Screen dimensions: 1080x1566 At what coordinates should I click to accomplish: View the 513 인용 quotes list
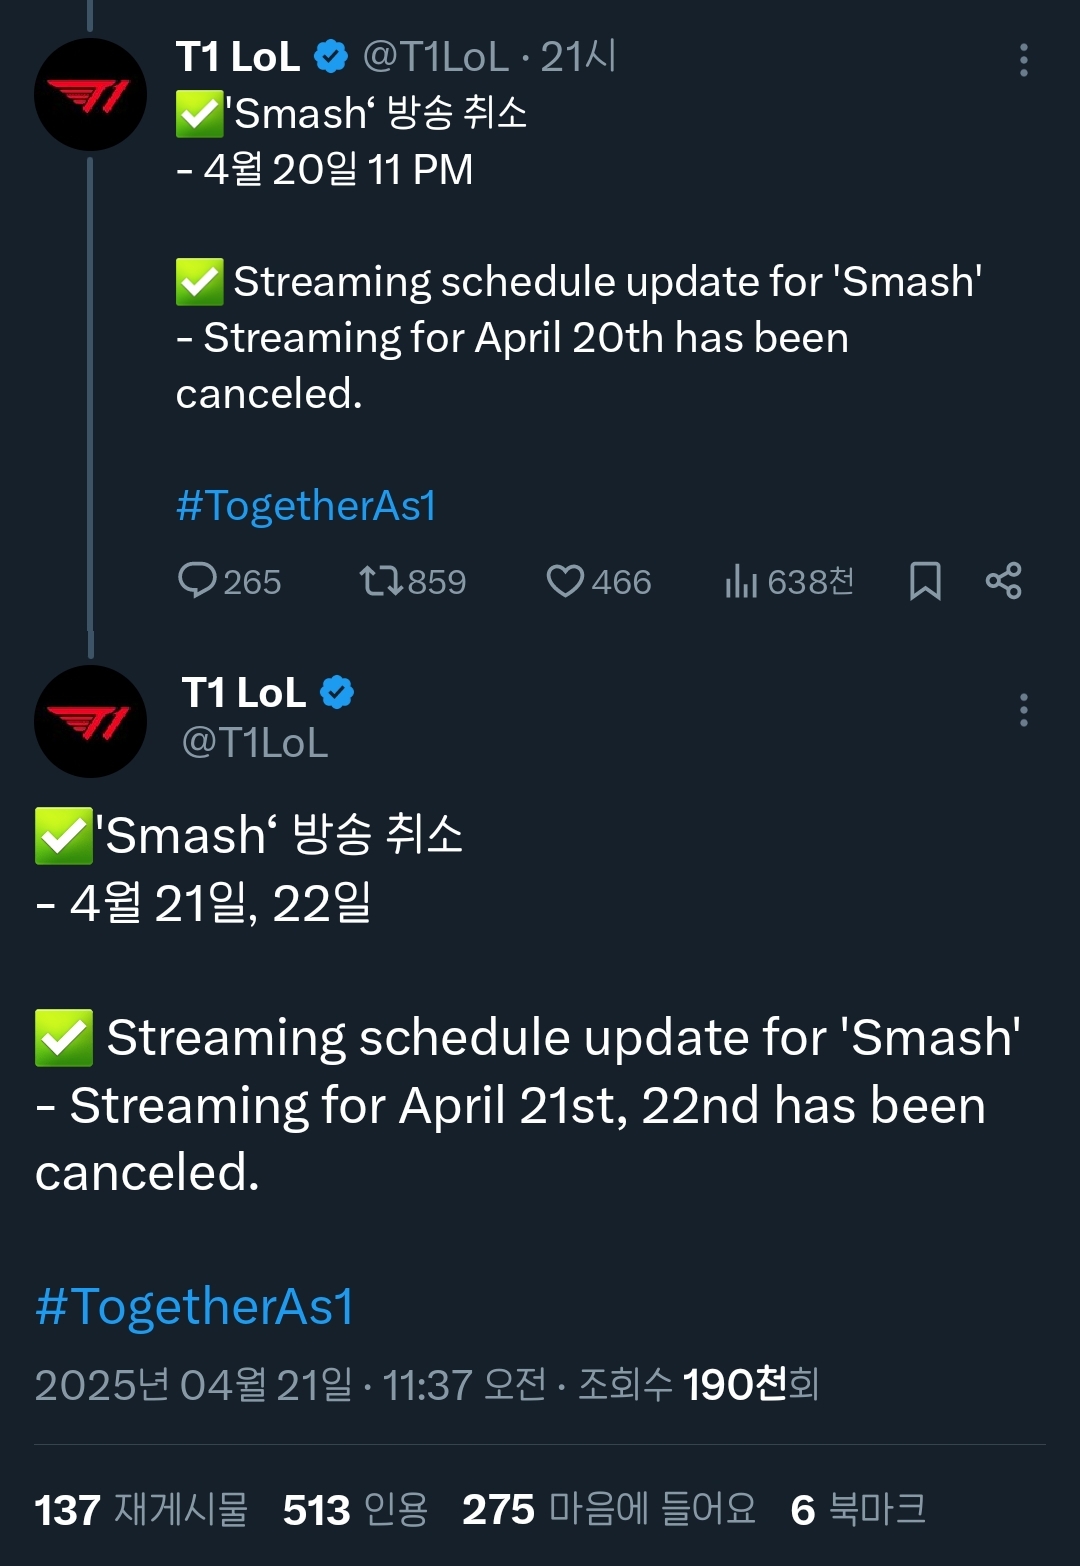point(355,1509)
